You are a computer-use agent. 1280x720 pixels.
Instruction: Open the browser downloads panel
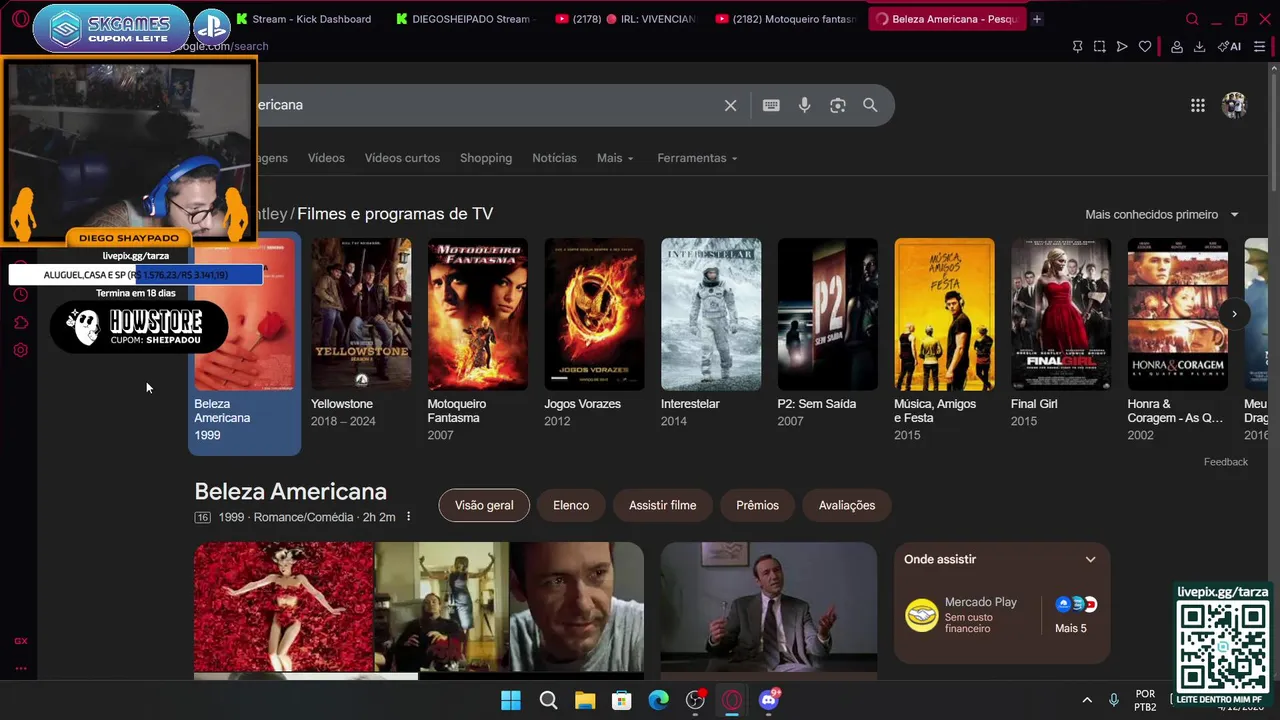point(1200,46)
